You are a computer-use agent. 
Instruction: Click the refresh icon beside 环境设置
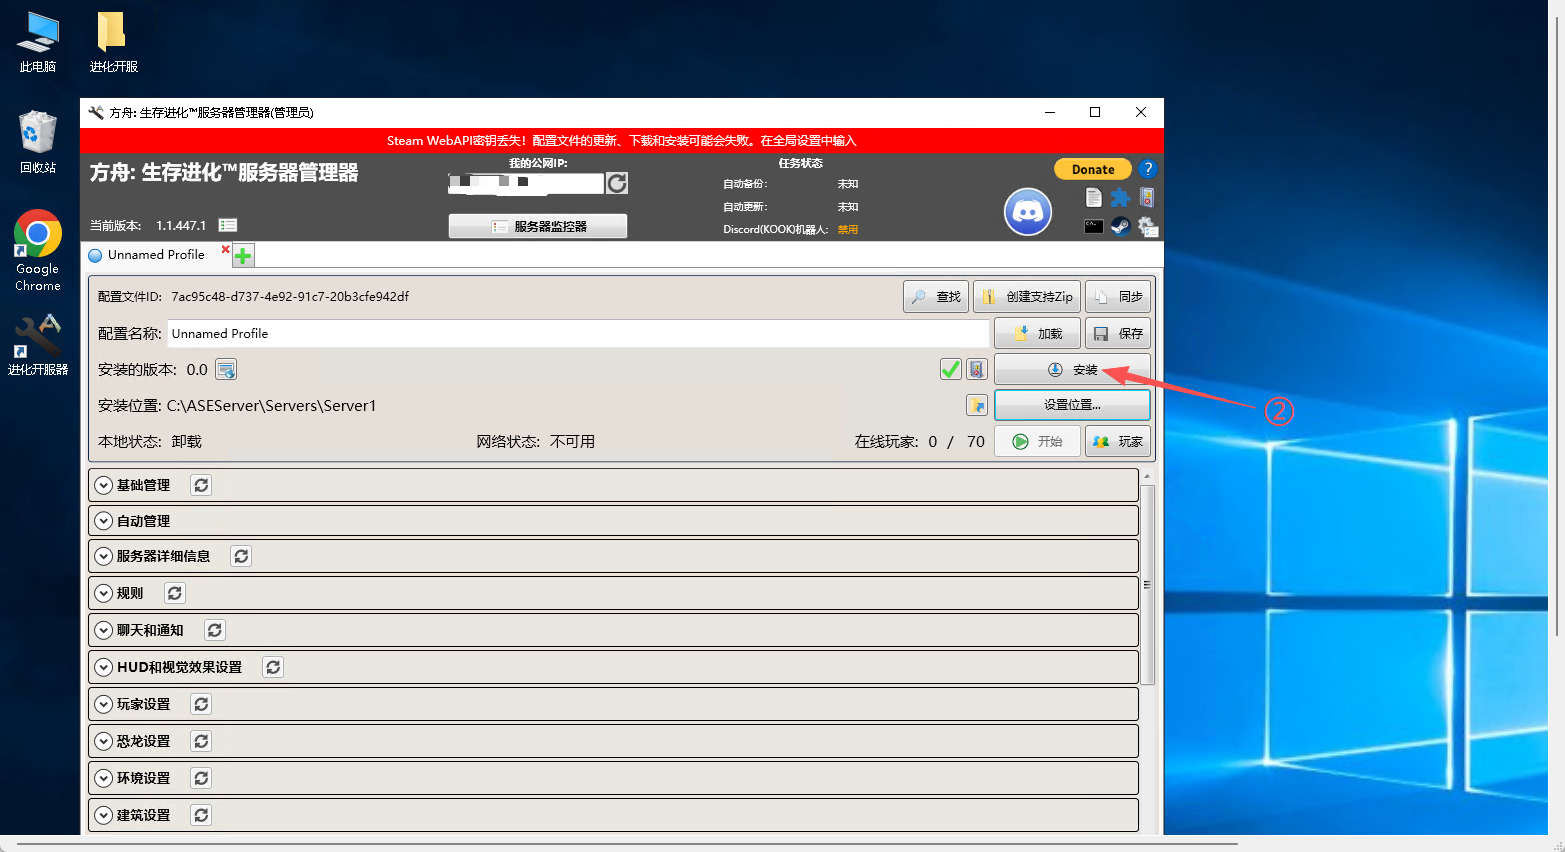pyautogui.click(x=201, y=778)
